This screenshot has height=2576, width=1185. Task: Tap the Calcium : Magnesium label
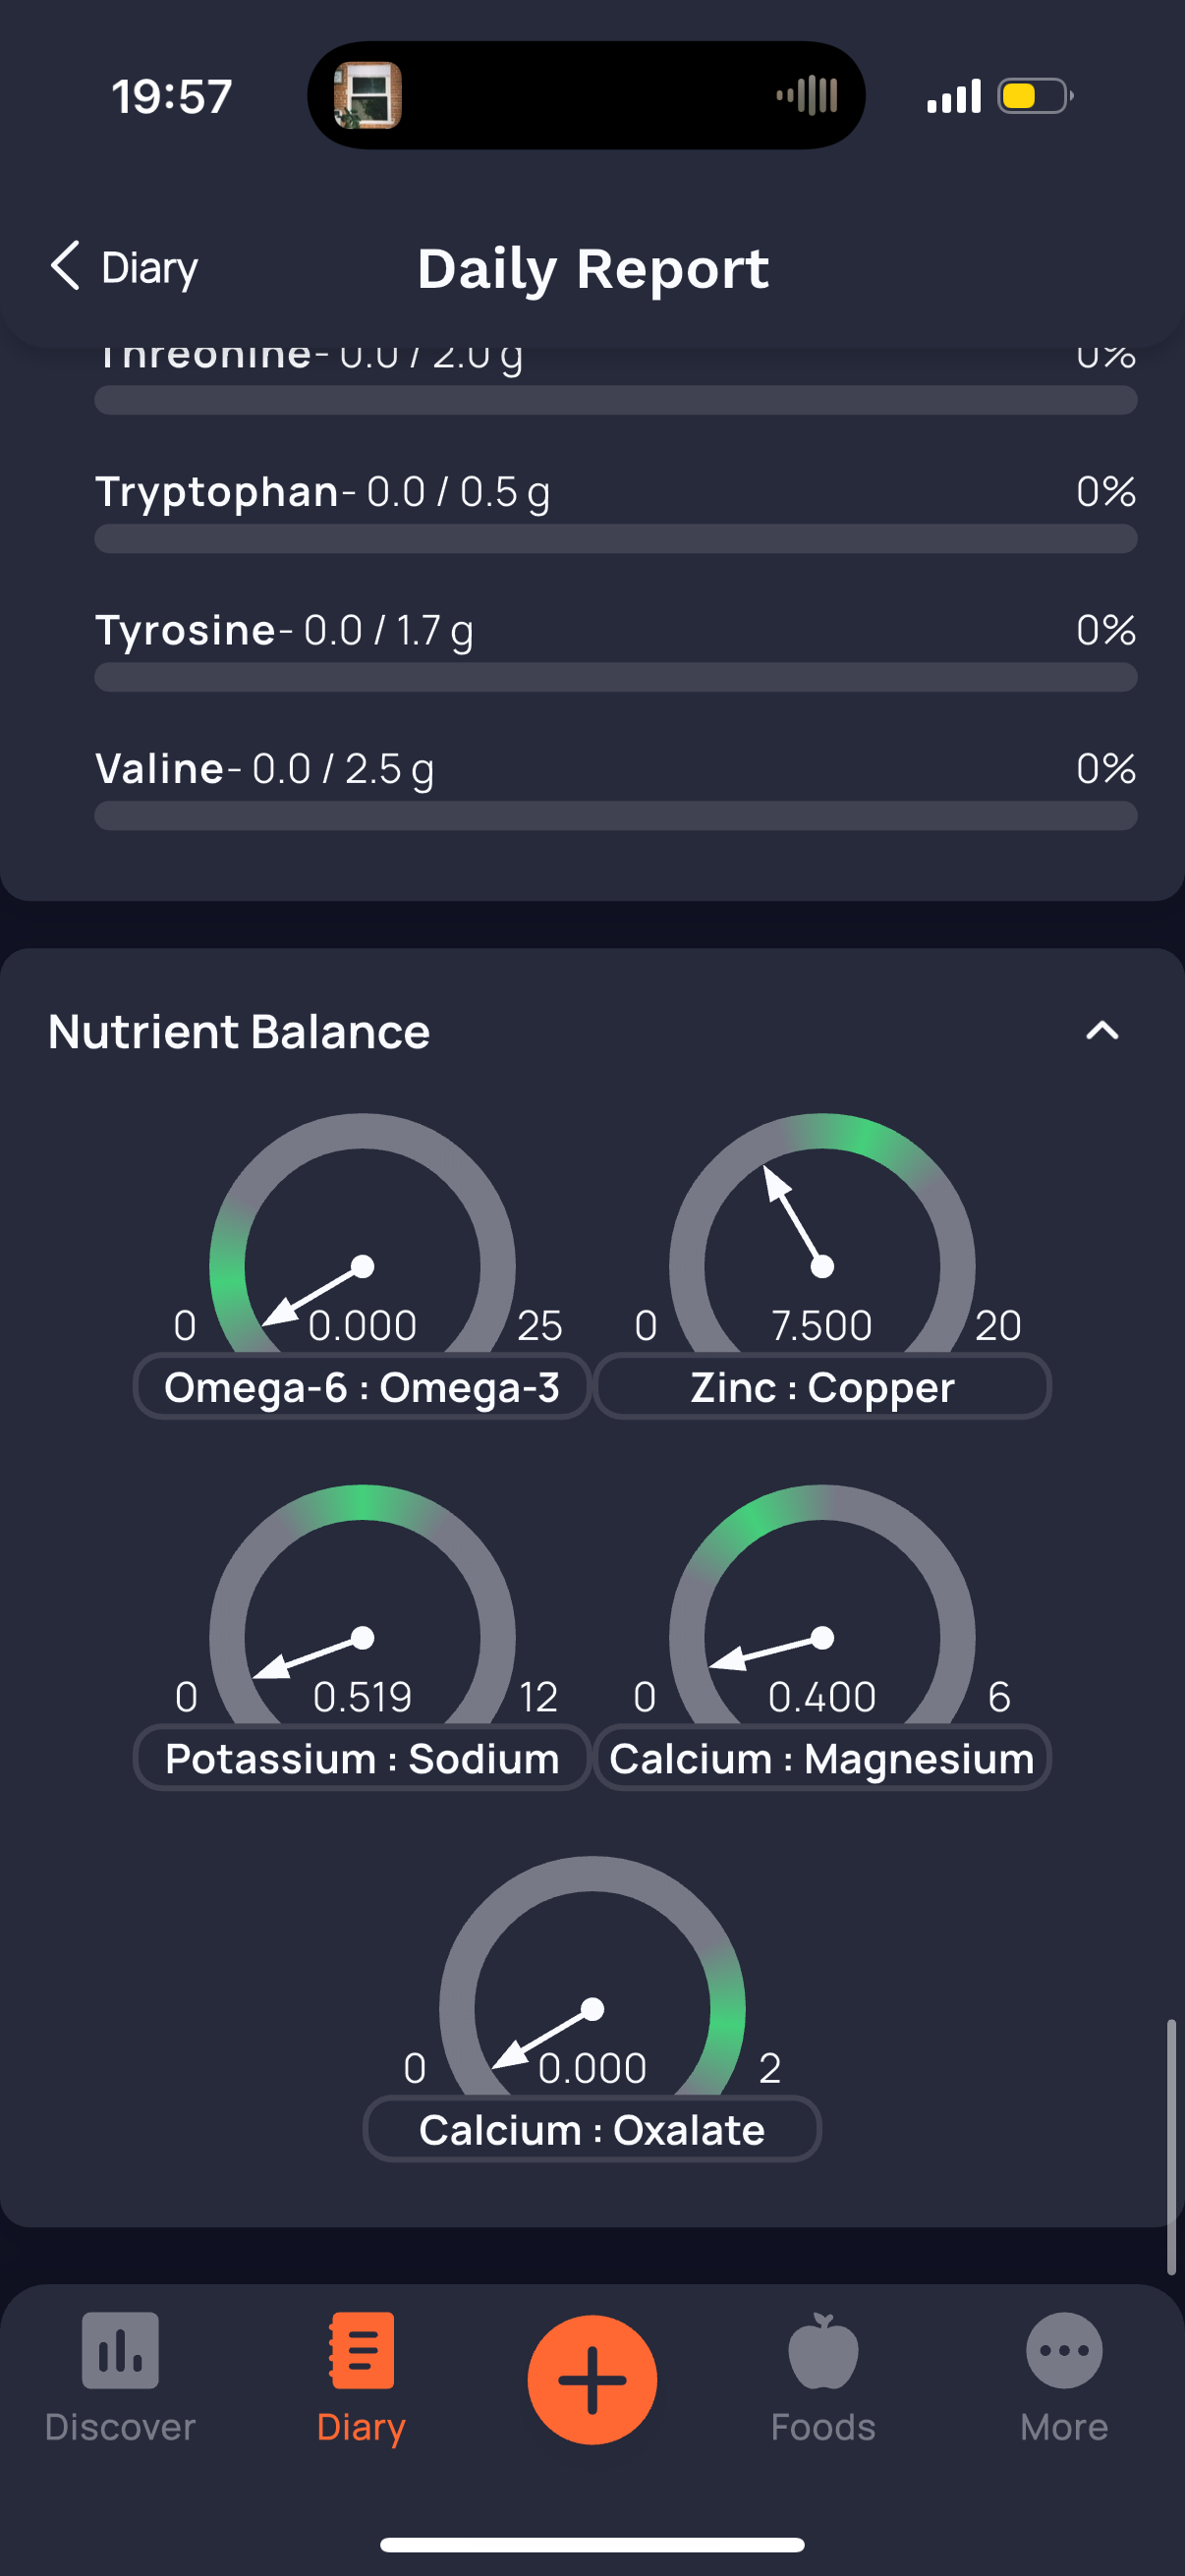822,1758
